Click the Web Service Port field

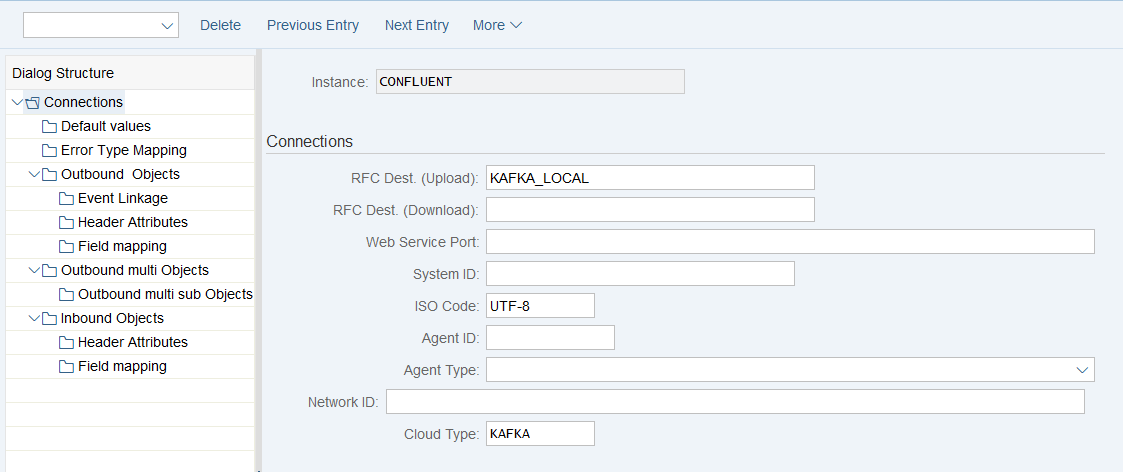tap(791, 241)
